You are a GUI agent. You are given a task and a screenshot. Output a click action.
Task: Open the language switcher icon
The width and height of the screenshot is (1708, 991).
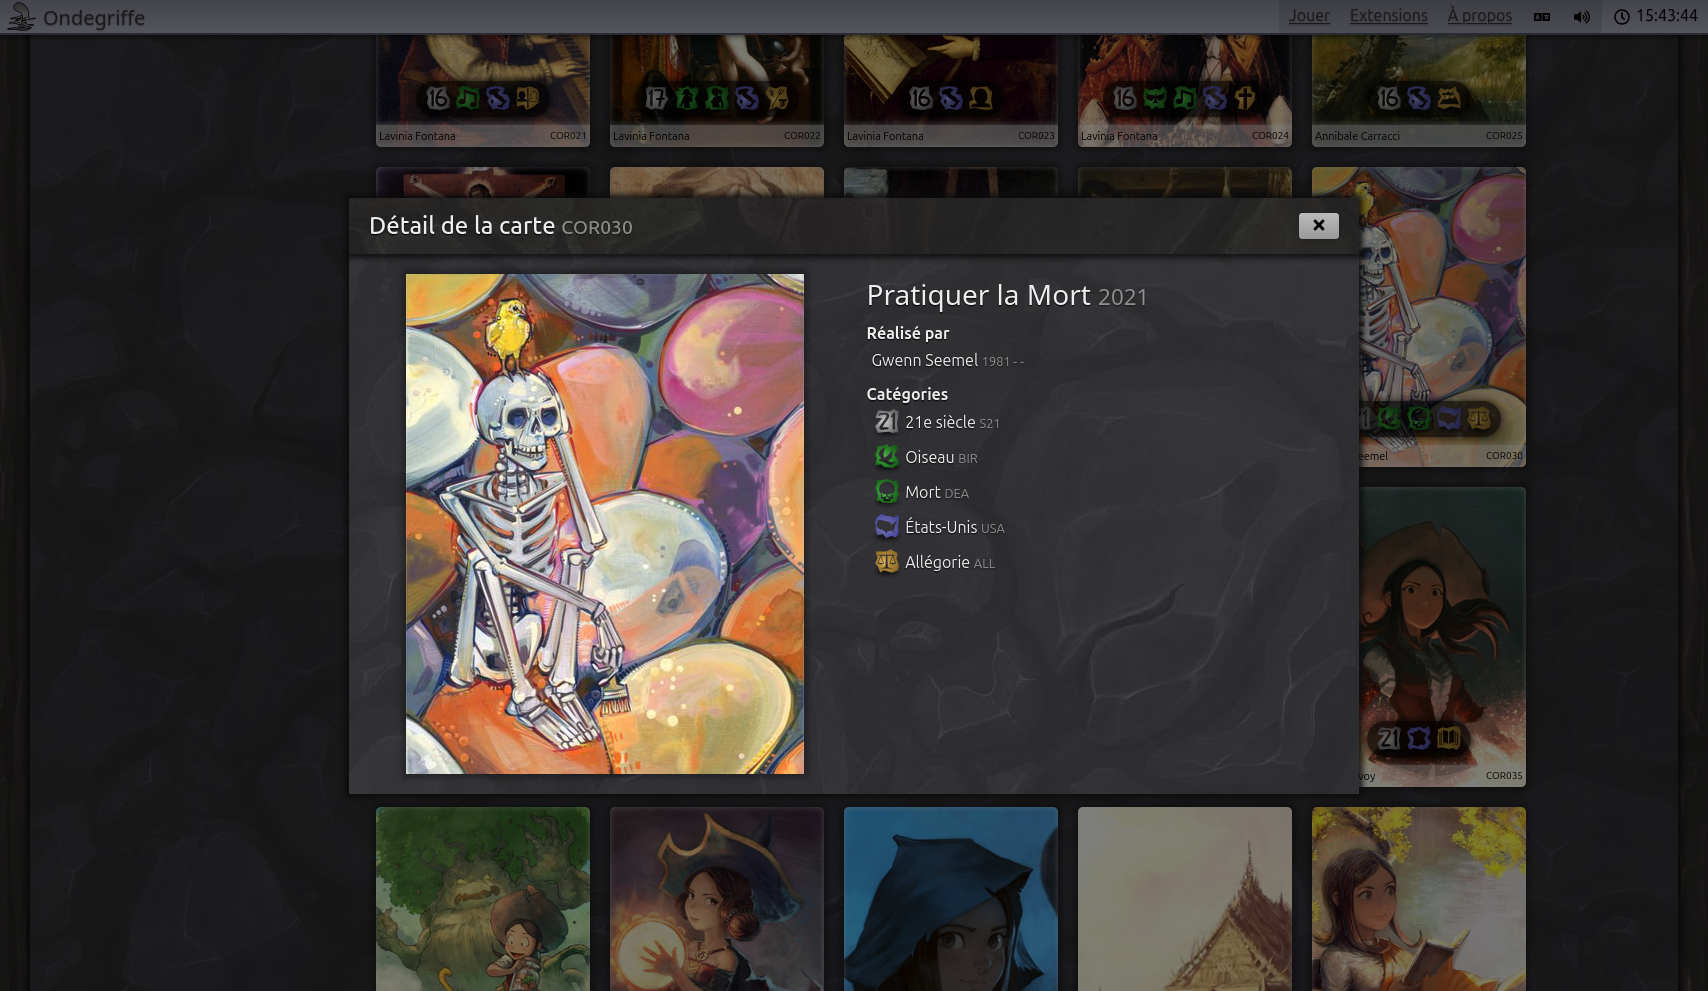[1542, 17]
